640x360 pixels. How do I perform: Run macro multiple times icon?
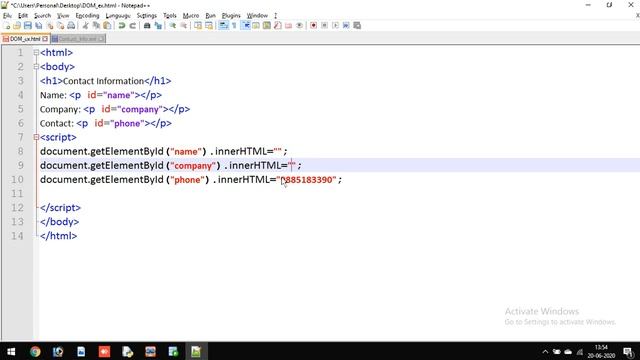coord(346,26)
